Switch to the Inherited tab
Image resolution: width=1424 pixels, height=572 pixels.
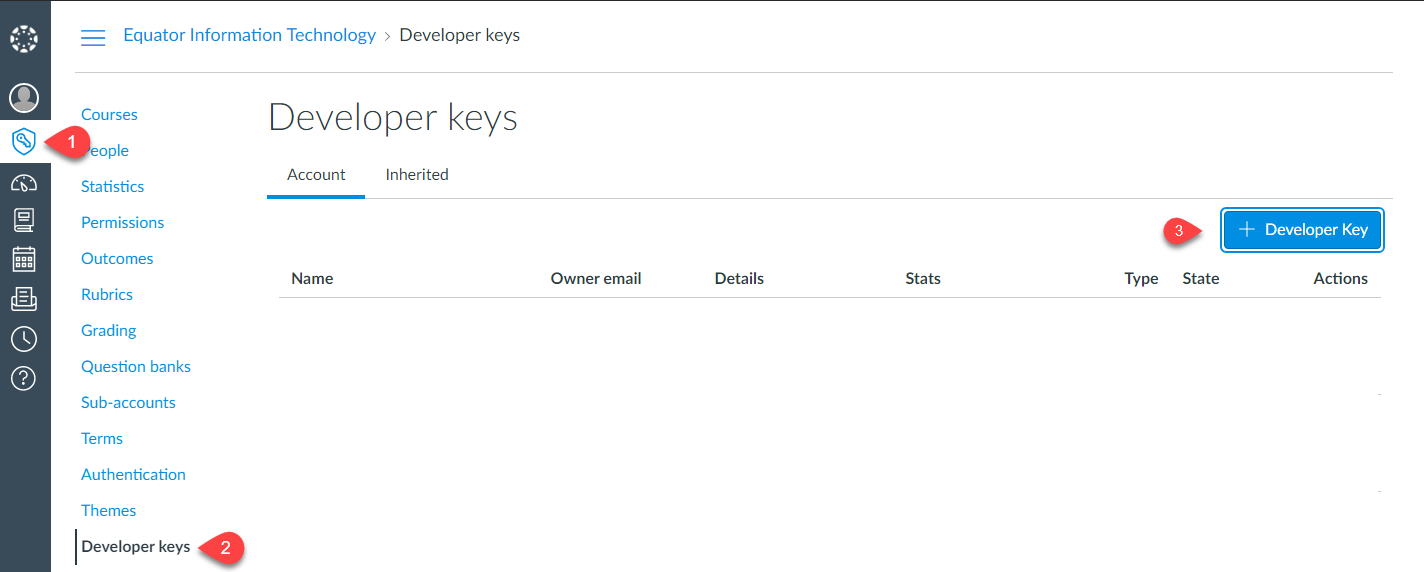tap(417, 175)
